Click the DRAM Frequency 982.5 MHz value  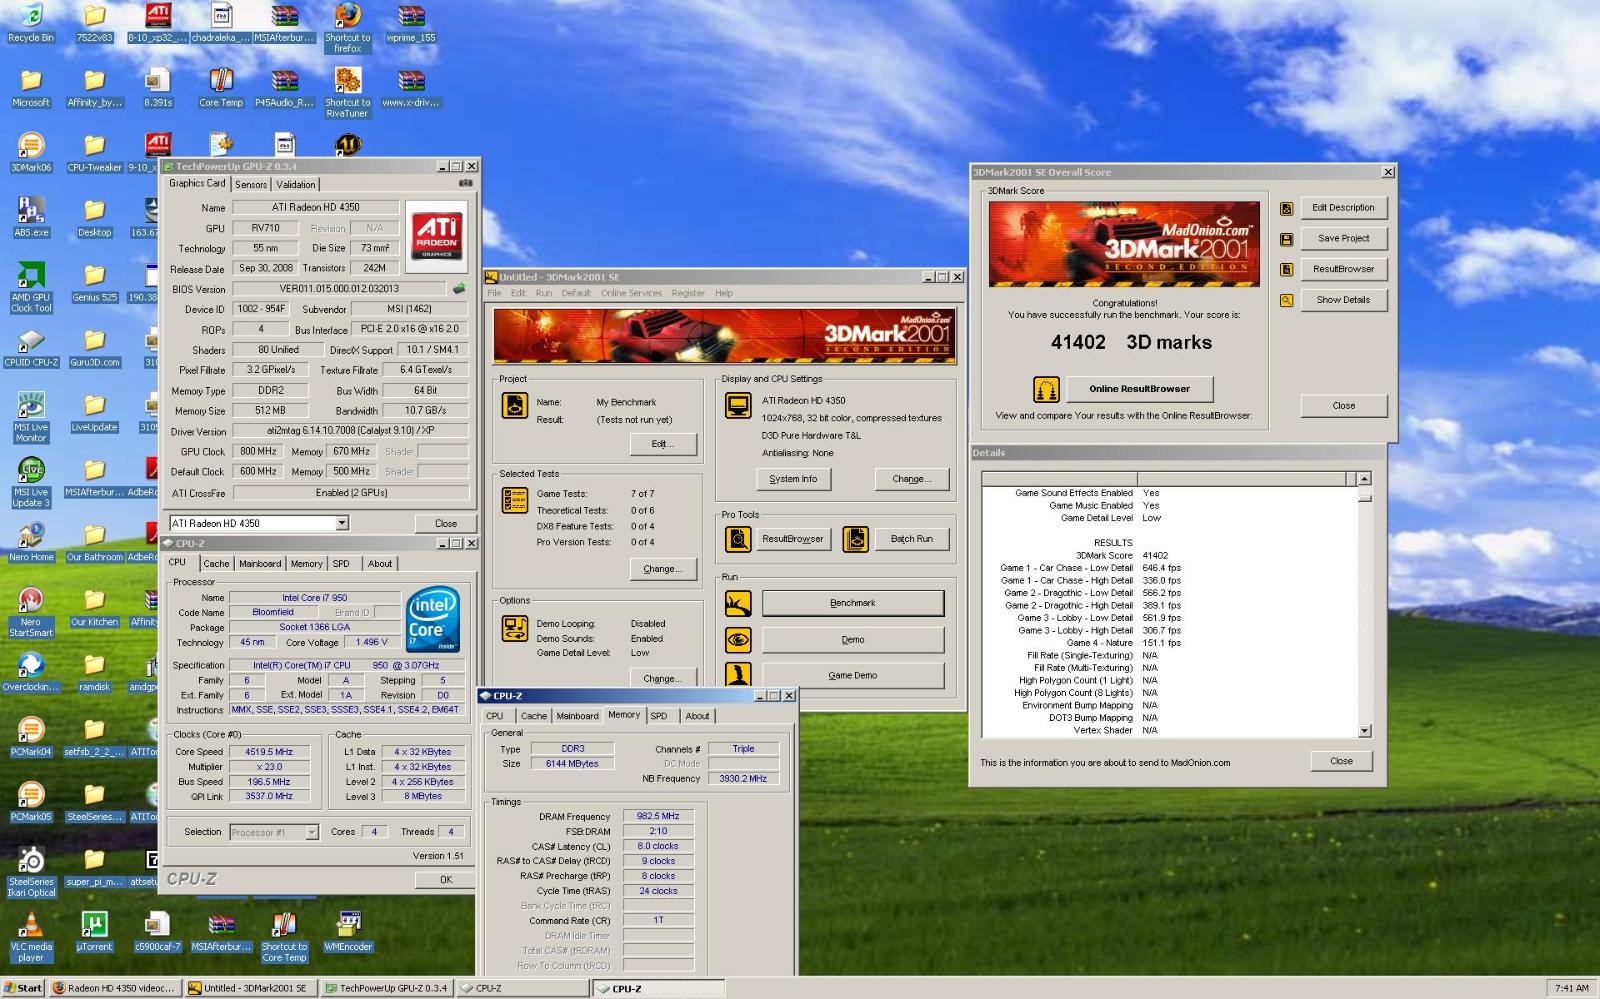(x=659, y=816)
